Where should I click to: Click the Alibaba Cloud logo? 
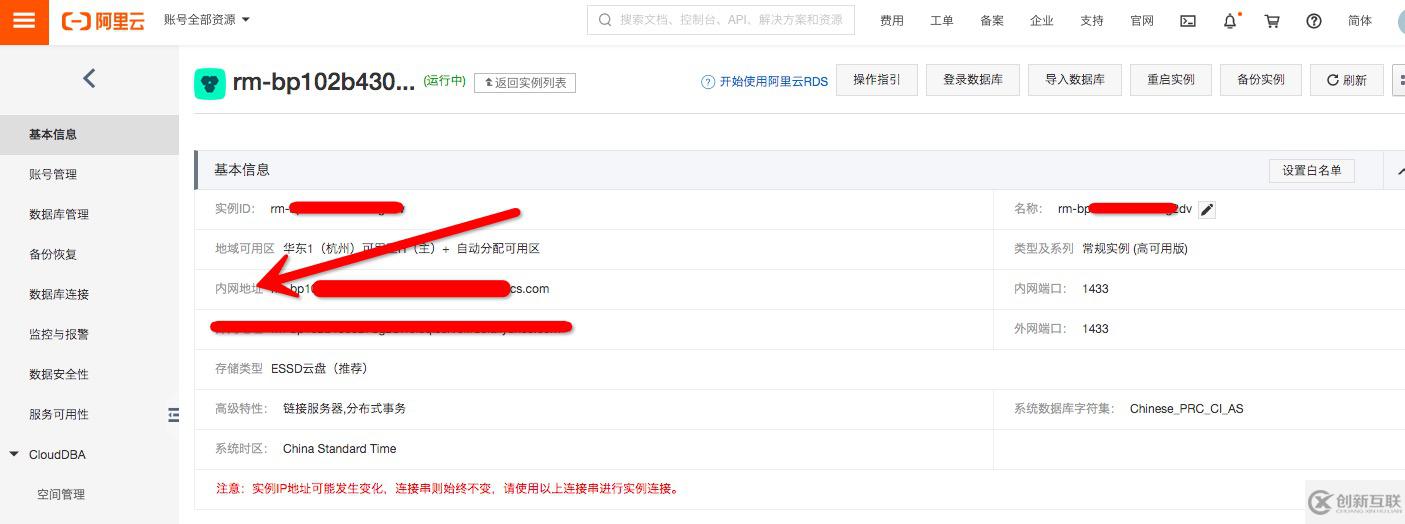pos(103,21)
